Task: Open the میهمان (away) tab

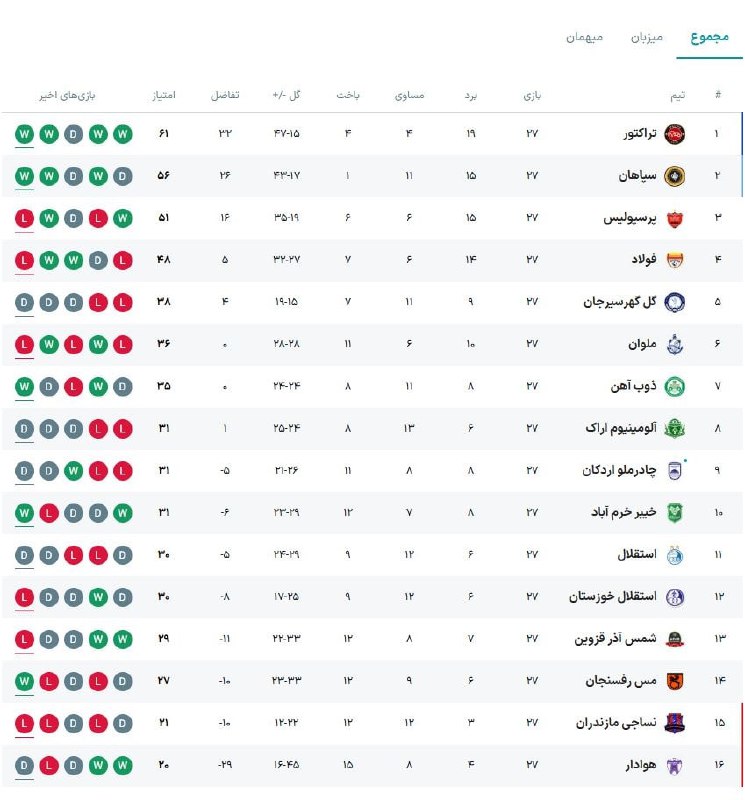Action: click(585, 38)
